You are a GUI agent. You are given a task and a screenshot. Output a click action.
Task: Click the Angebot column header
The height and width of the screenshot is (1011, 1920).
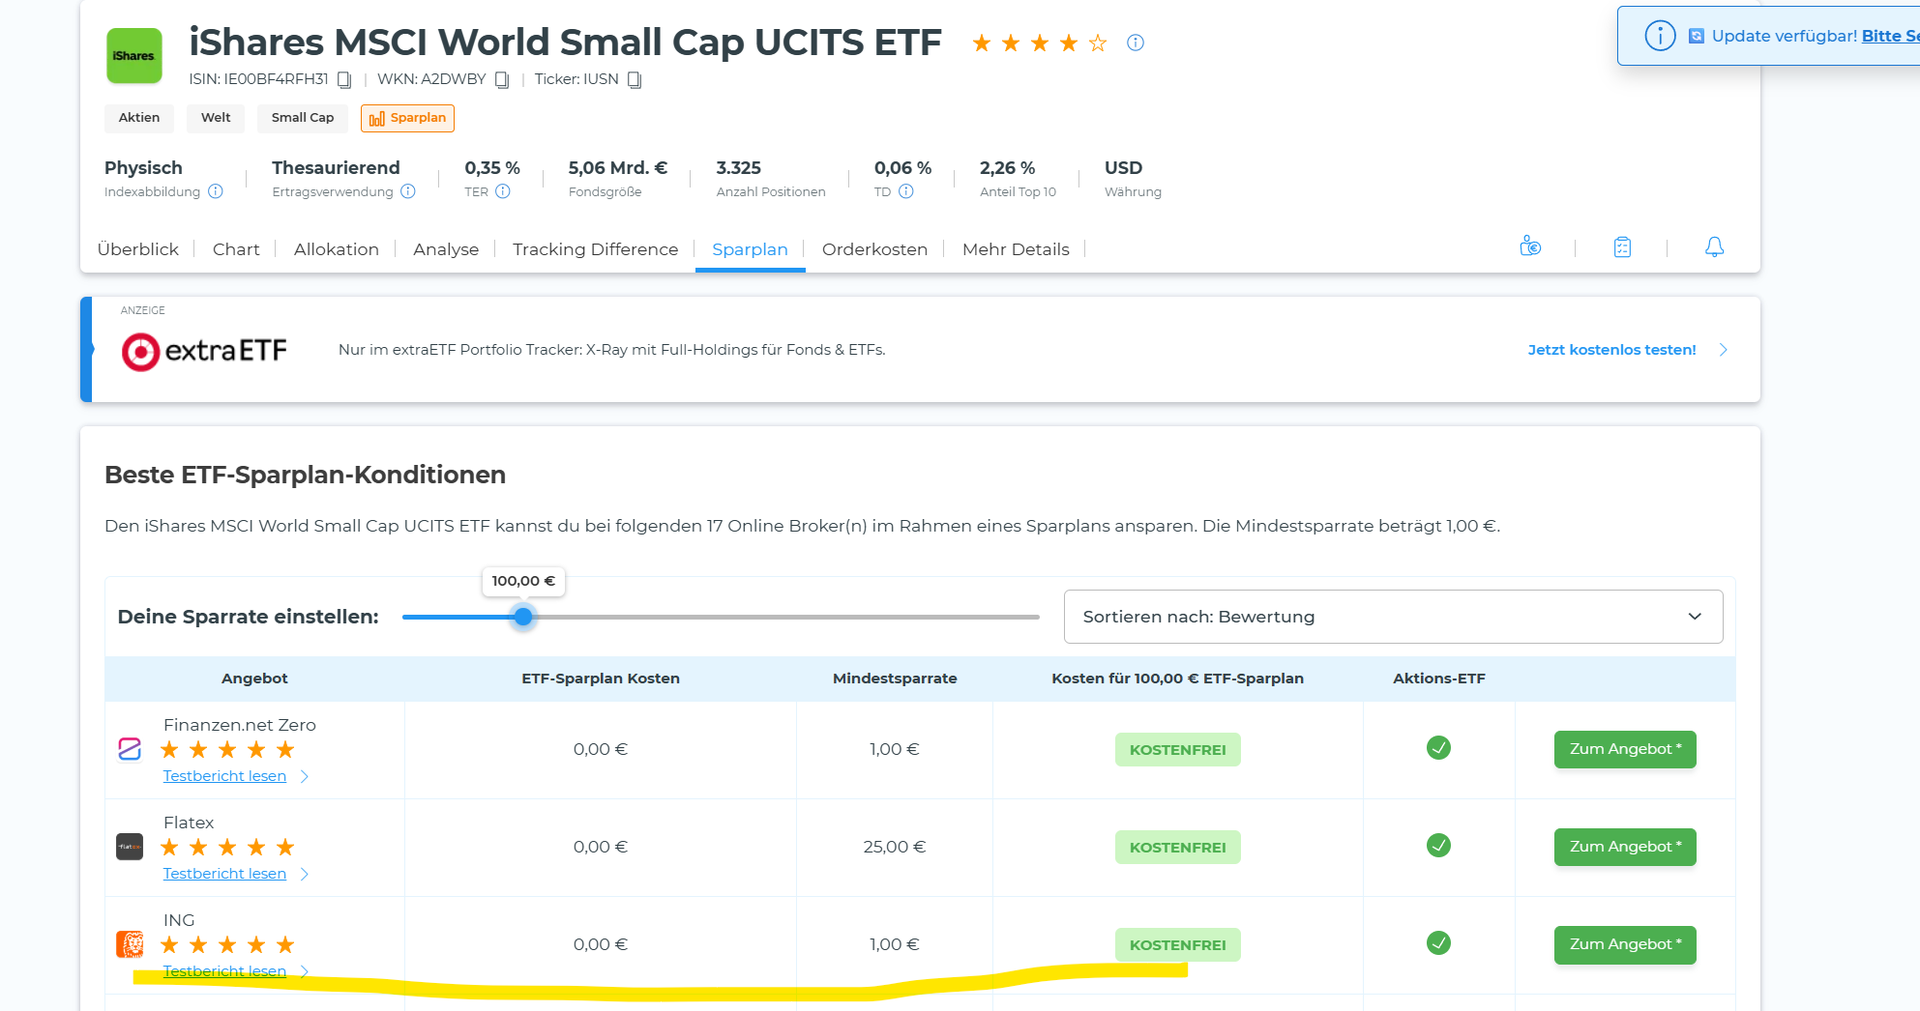tap(255, 679)
